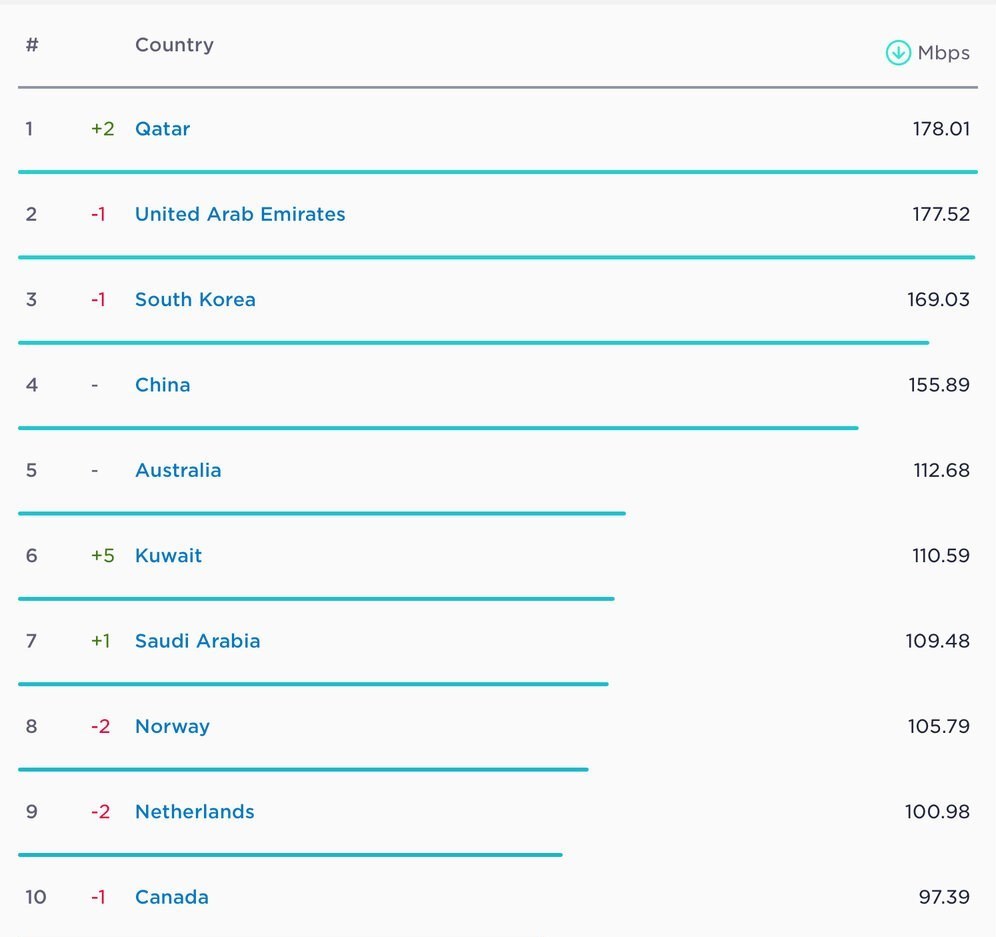Click the # rank column header
996x937 pixels.
point(32,45)
